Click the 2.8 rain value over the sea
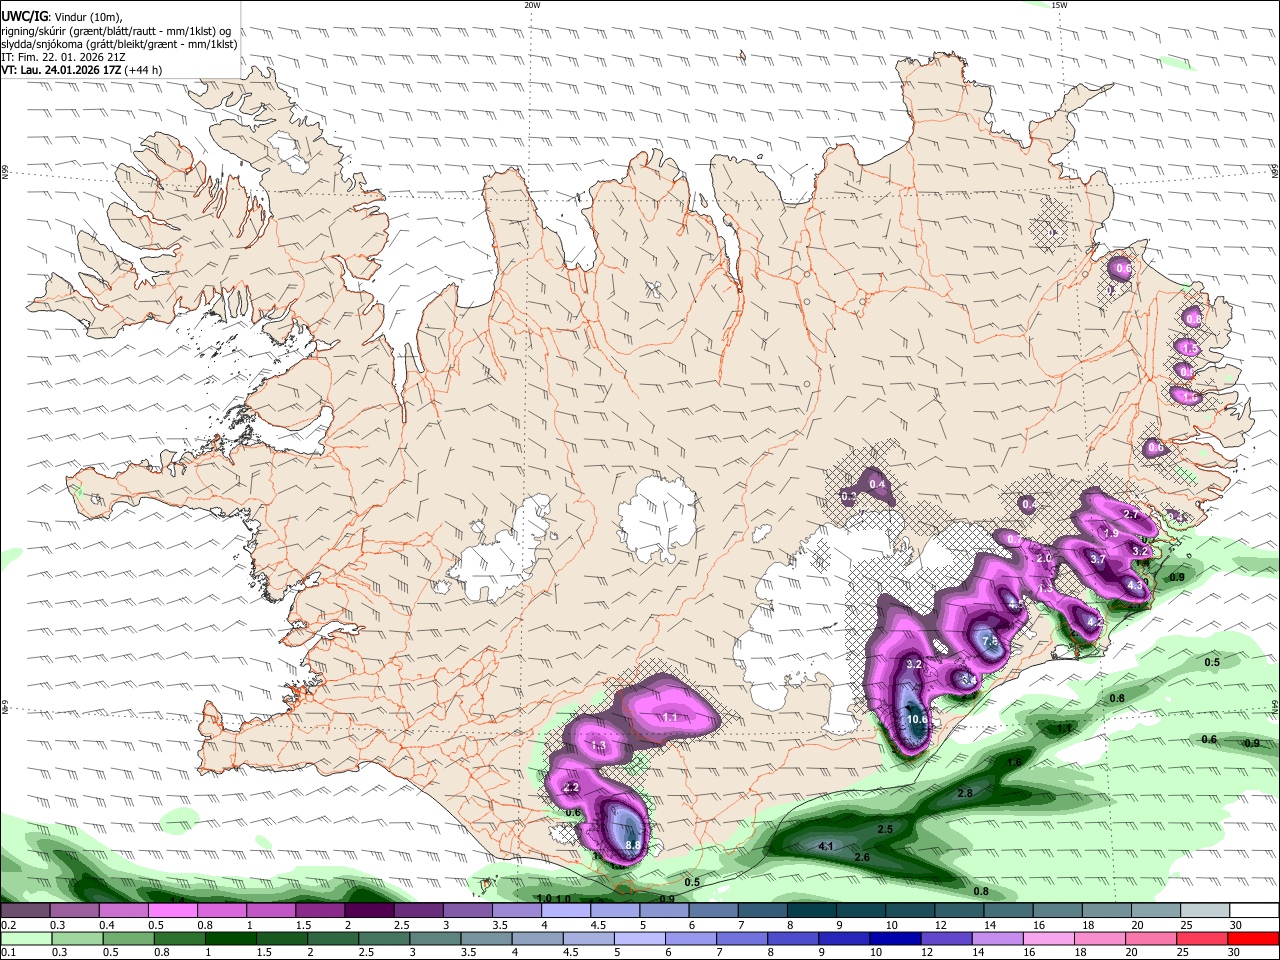 (x=965, y=793)
